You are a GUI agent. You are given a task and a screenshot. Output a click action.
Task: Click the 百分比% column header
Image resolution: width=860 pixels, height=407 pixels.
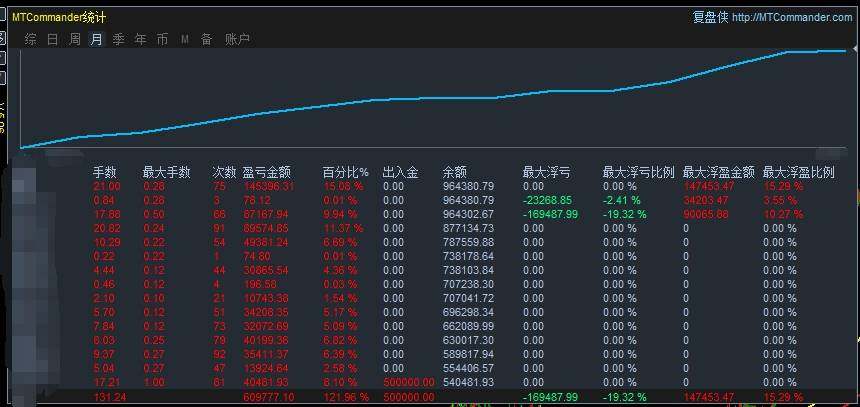[x=345, y=172]
